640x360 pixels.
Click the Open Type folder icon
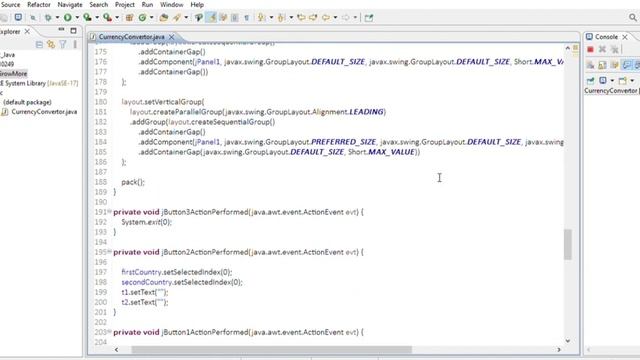tap(164, 18)
